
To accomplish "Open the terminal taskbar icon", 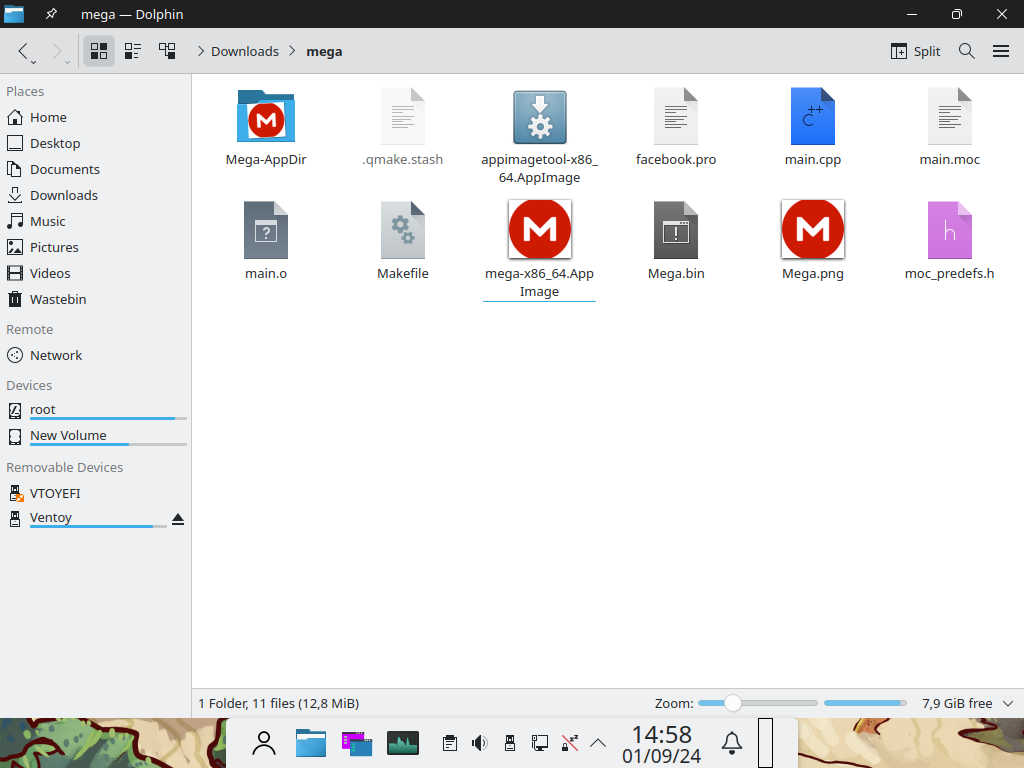I will click(357, 743).
